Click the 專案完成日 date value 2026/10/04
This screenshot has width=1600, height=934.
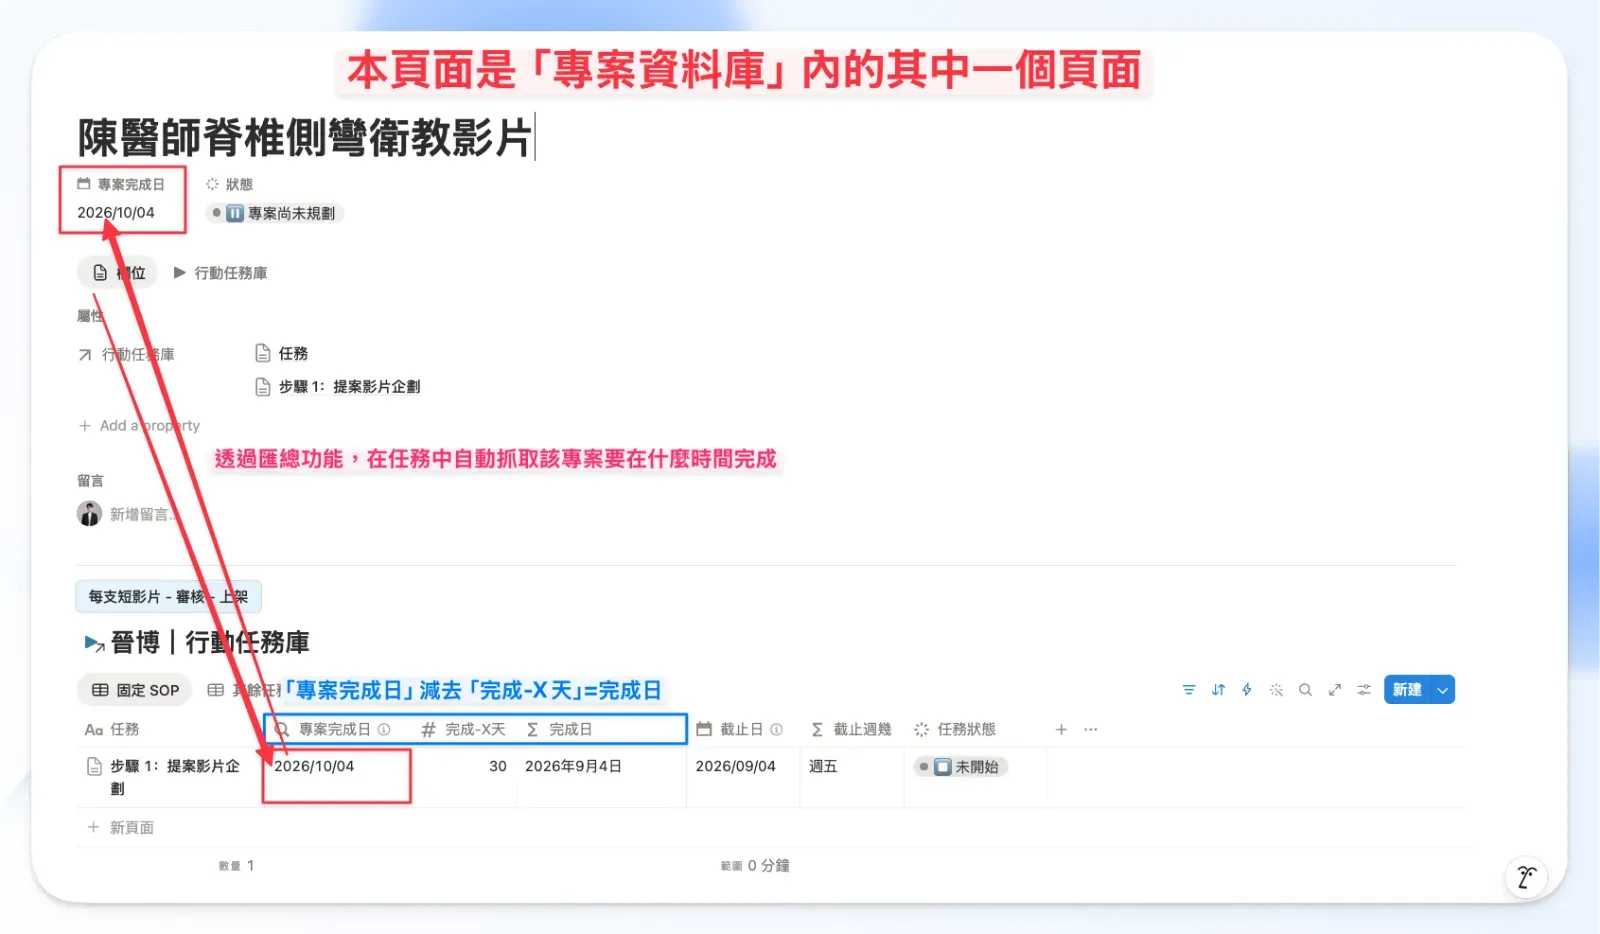tap(116, 213)
